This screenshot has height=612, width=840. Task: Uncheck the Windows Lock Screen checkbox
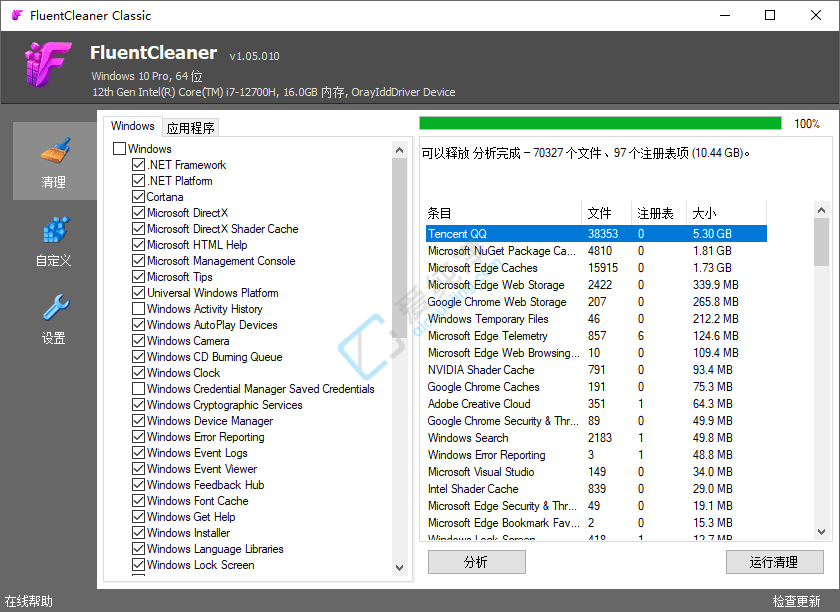pos(138,565)
